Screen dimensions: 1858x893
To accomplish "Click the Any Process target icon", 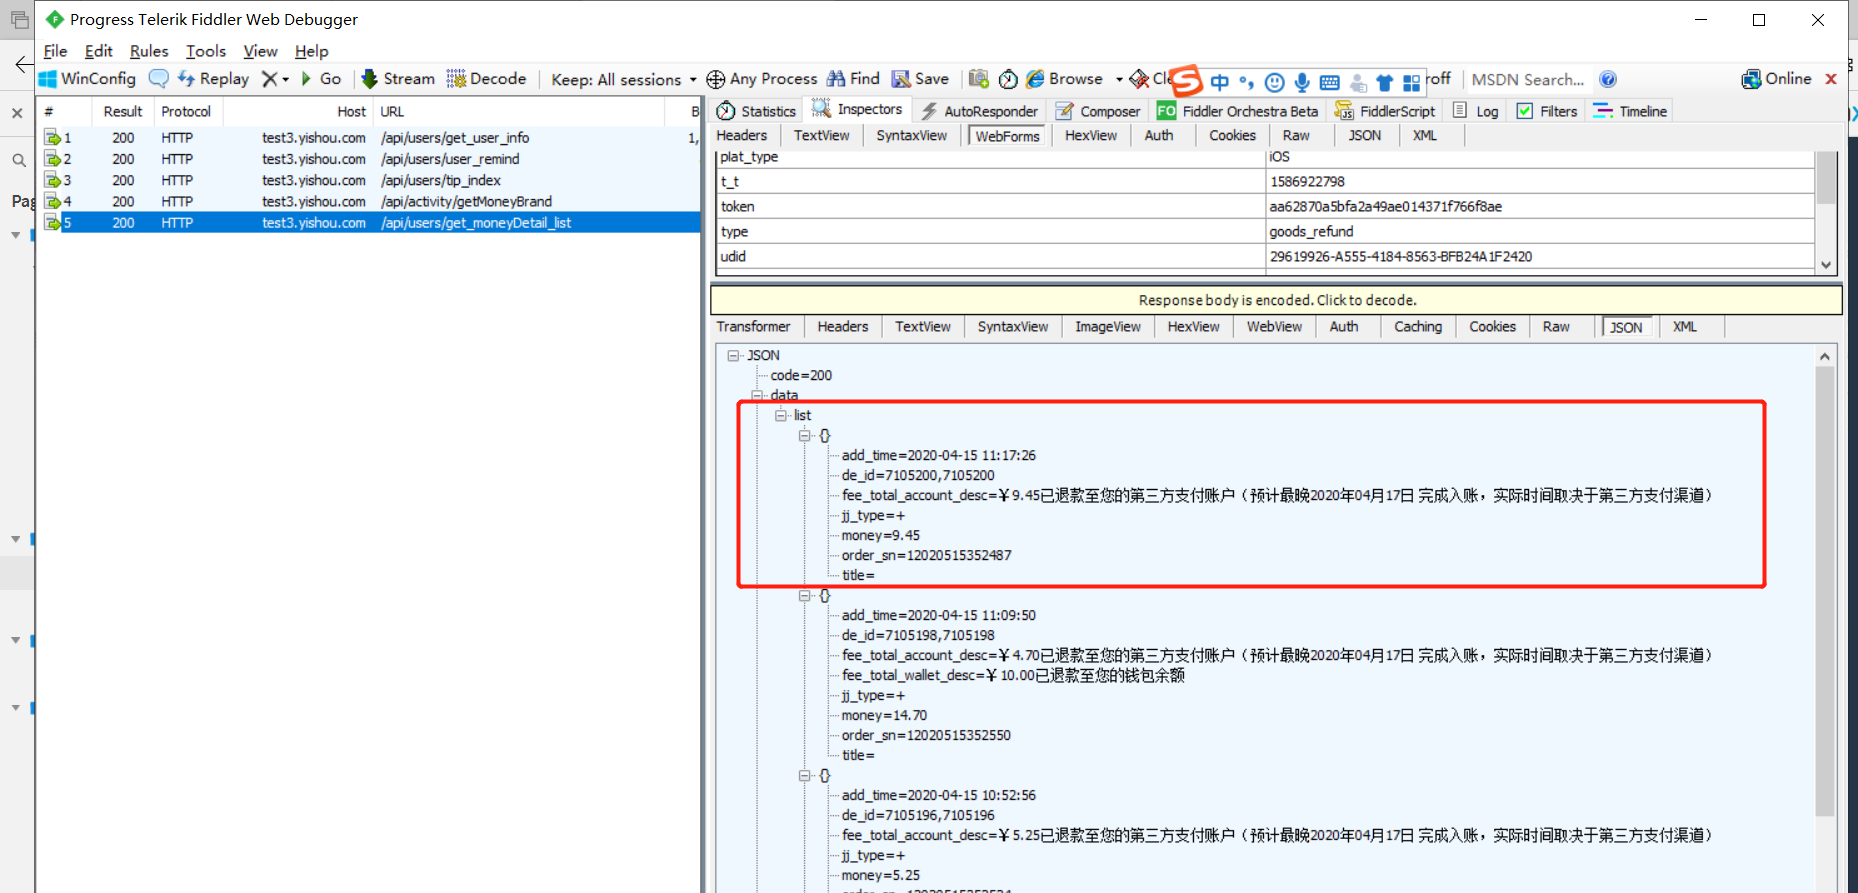I will (716, 79).
